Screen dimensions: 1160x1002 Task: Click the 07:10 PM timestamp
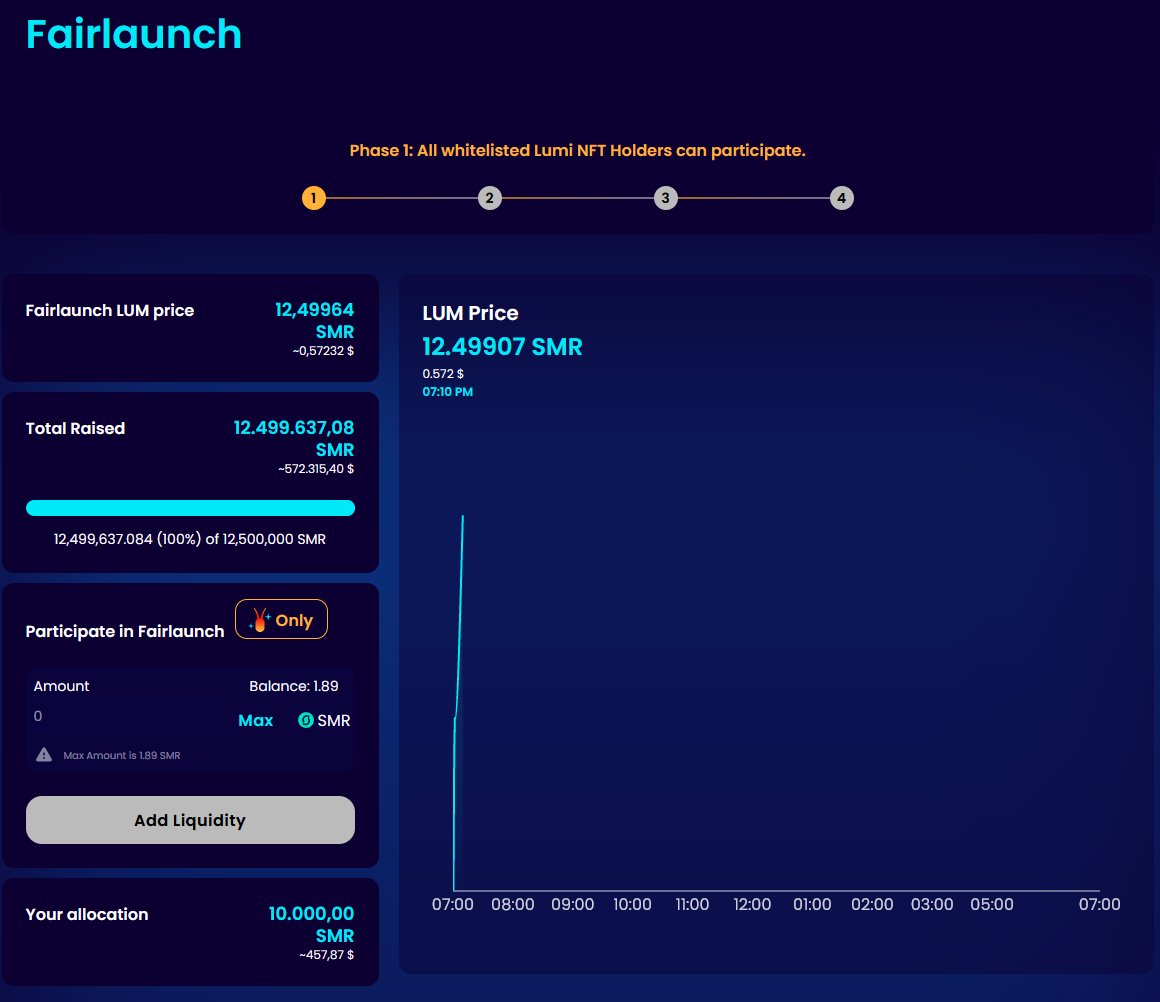coord(448,391)
